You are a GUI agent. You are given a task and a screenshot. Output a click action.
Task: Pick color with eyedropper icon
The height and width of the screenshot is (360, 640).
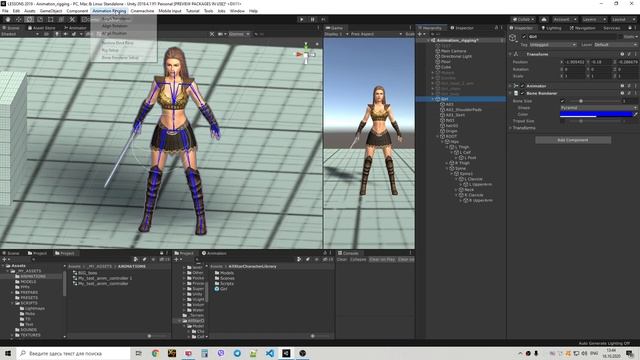635,114
